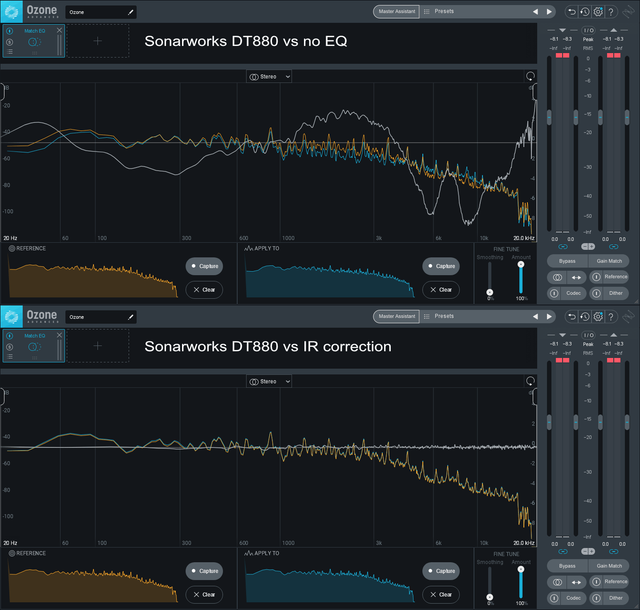Add a module with plus slot, bottom window

point(98,346)
